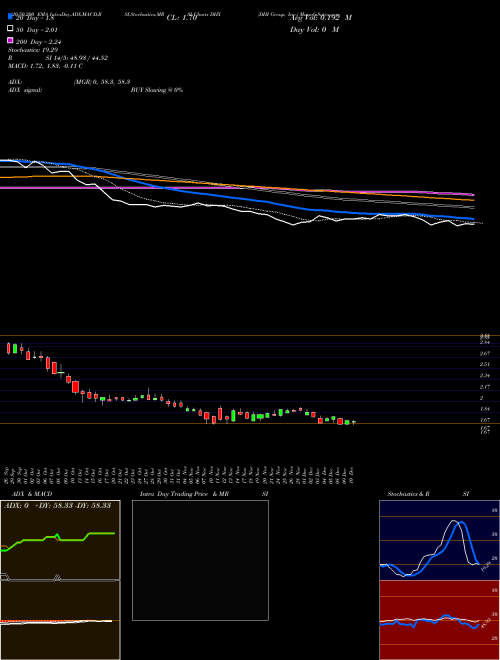
Task: Select the '200 Day - 2.24' legend text
Action: 39,41
